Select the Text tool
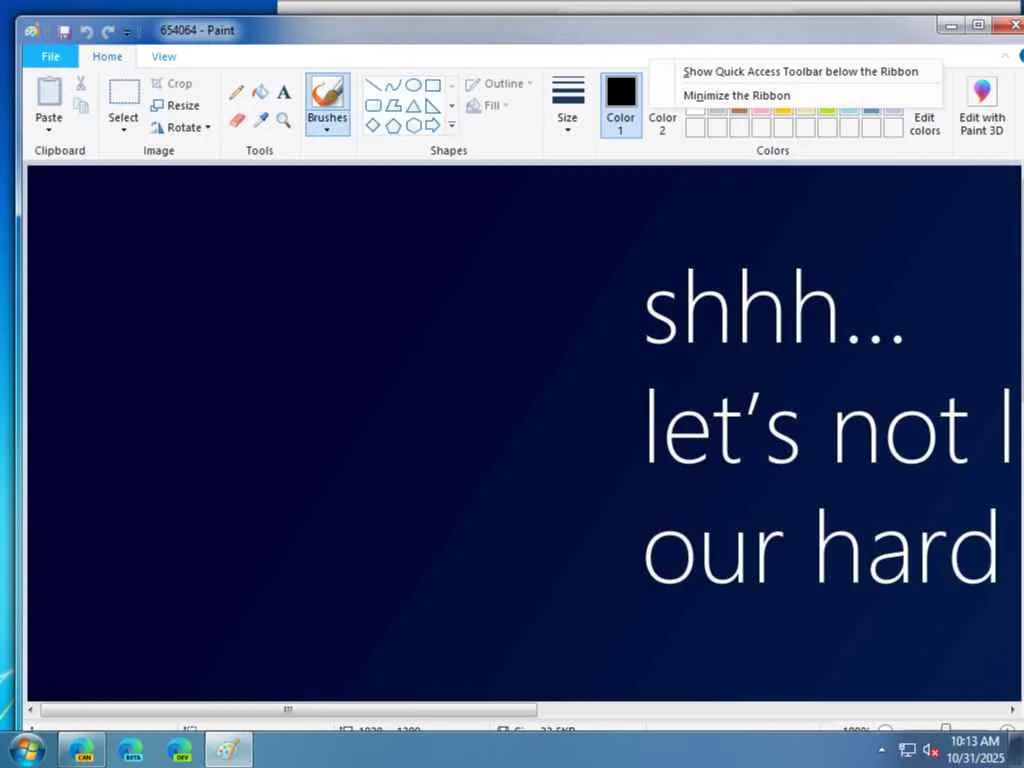This screenshot has height=768, width=1024. [283, 92]
